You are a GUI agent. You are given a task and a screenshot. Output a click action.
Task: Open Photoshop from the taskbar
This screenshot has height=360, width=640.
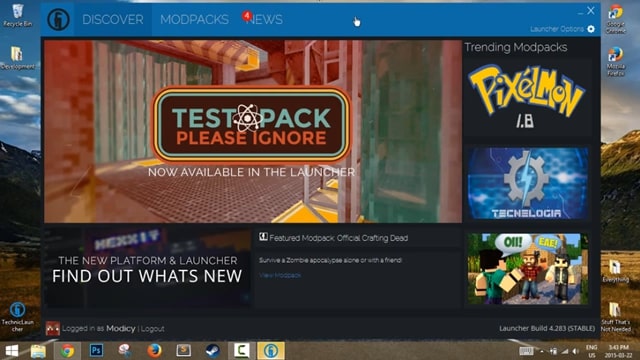(96, 351)
